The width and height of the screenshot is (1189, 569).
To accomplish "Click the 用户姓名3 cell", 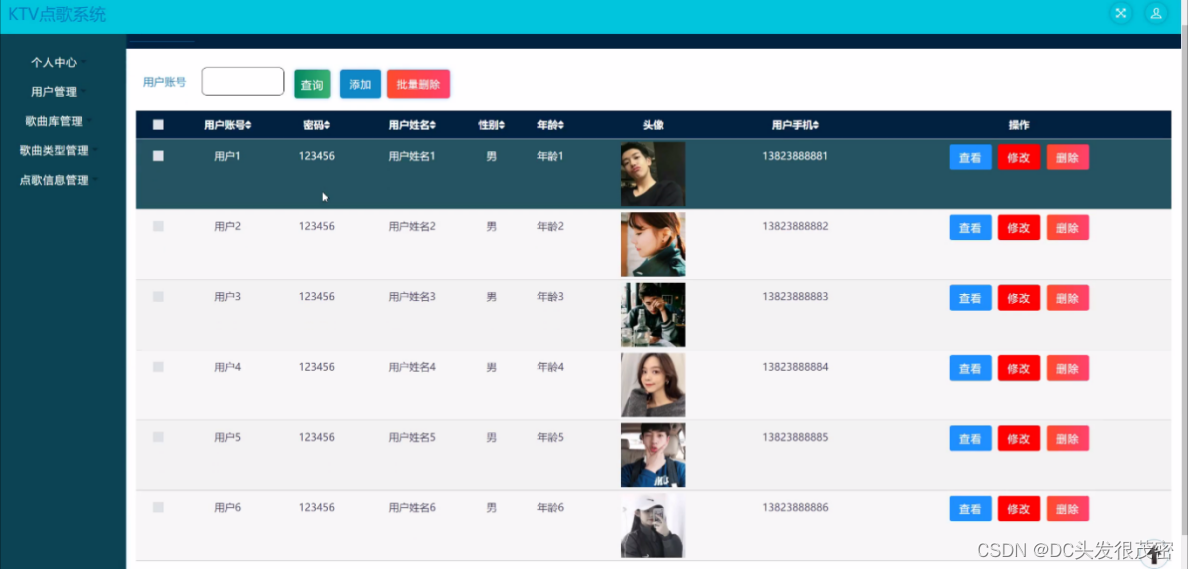I will coord(412,297).
